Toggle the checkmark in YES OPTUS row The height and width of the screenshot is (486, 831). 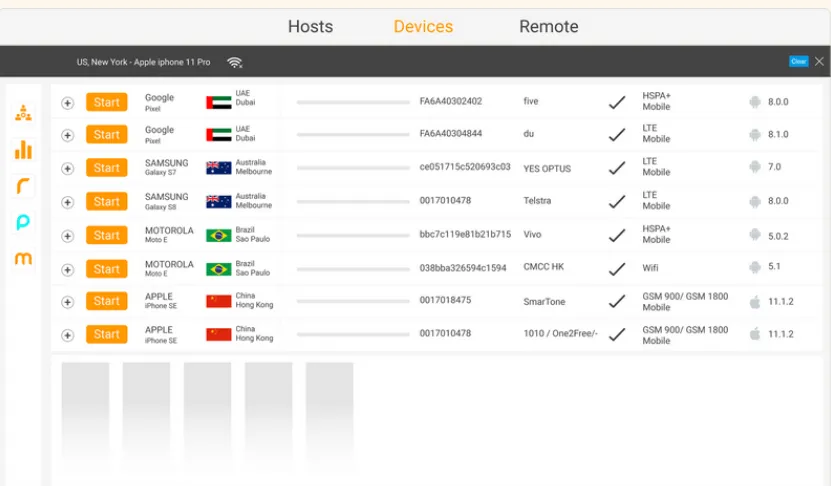tap(617, 168)
